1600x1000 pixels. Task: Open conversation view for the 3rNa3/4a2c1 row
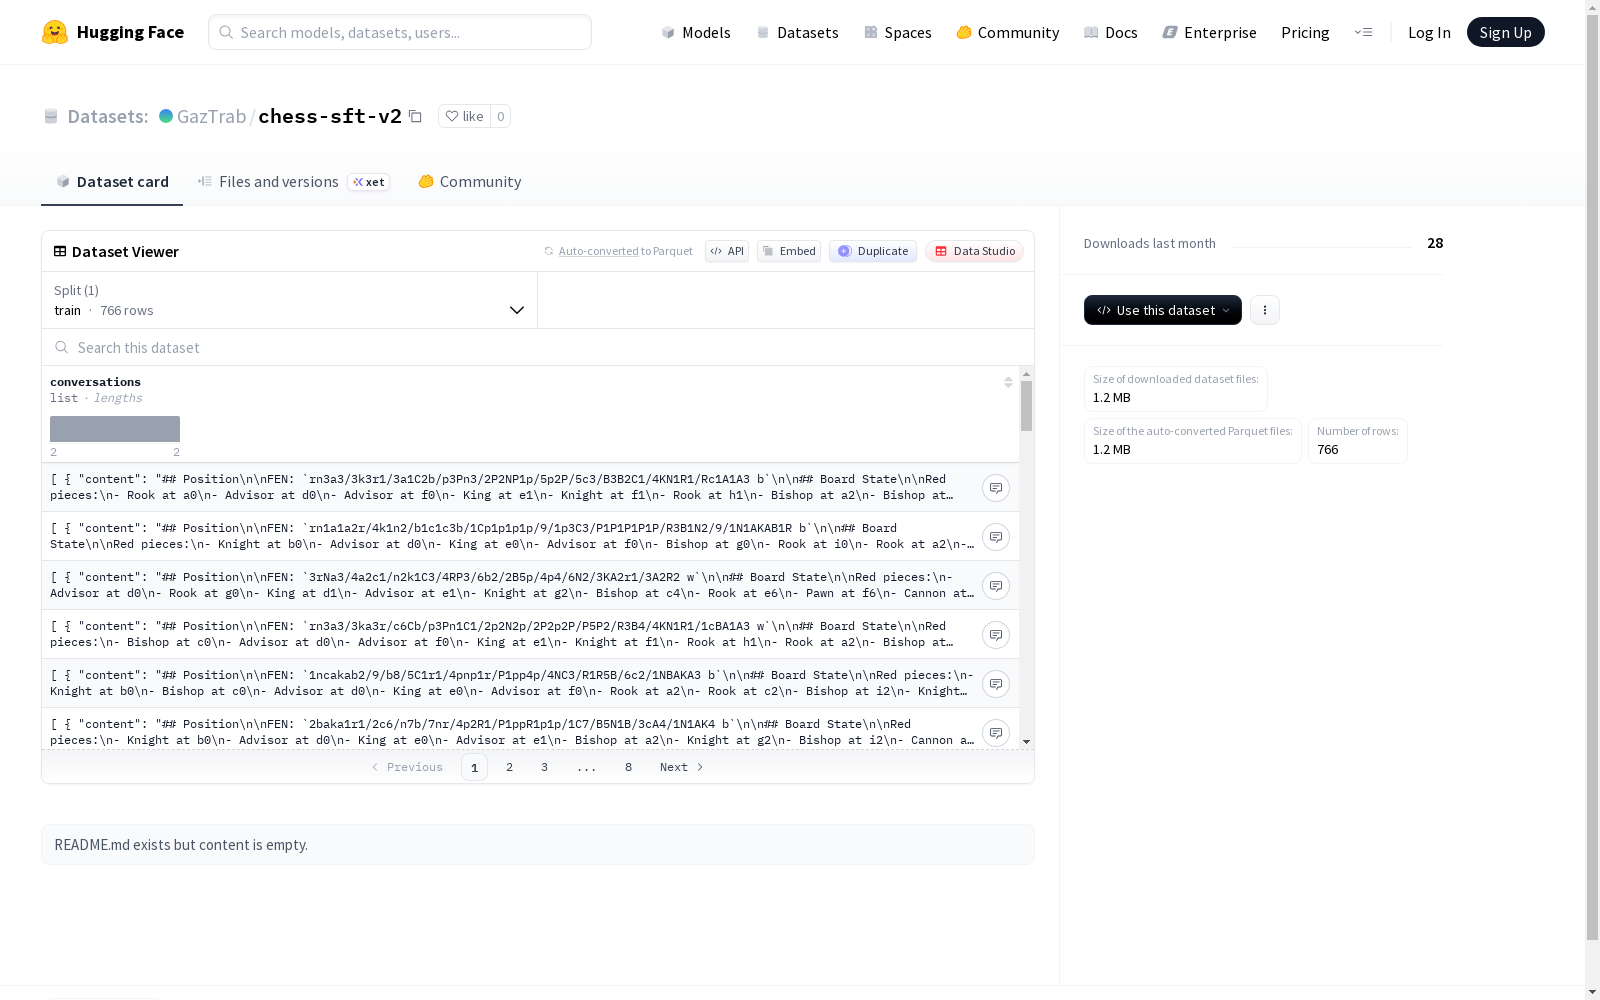tap(996, 586)
